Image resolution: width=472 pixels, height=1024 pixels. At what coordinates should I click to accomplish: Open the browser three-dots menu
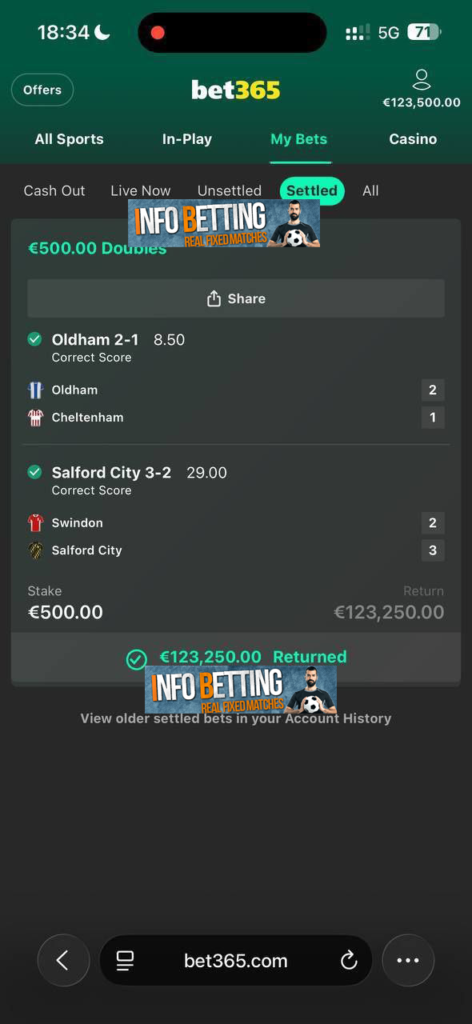point(408,960)
